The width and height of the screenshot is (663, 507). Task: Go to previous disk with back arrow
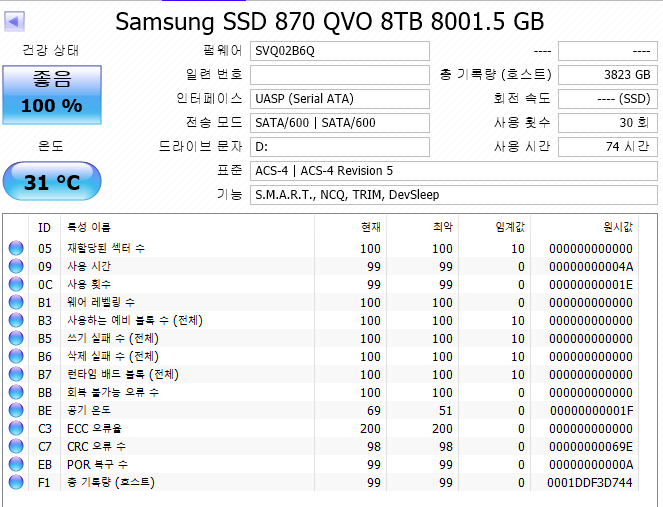(14, 22)
